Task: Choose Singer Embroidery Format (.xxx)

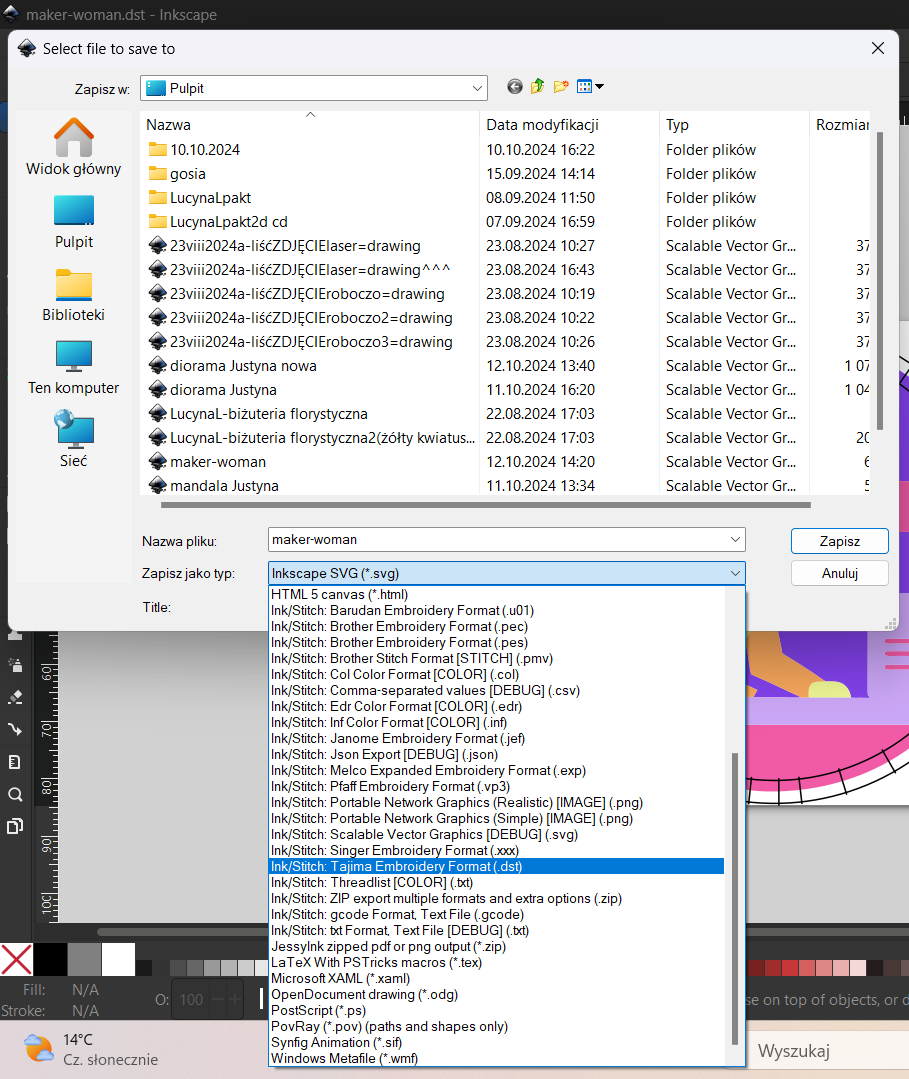Action: tap(496, 851)
